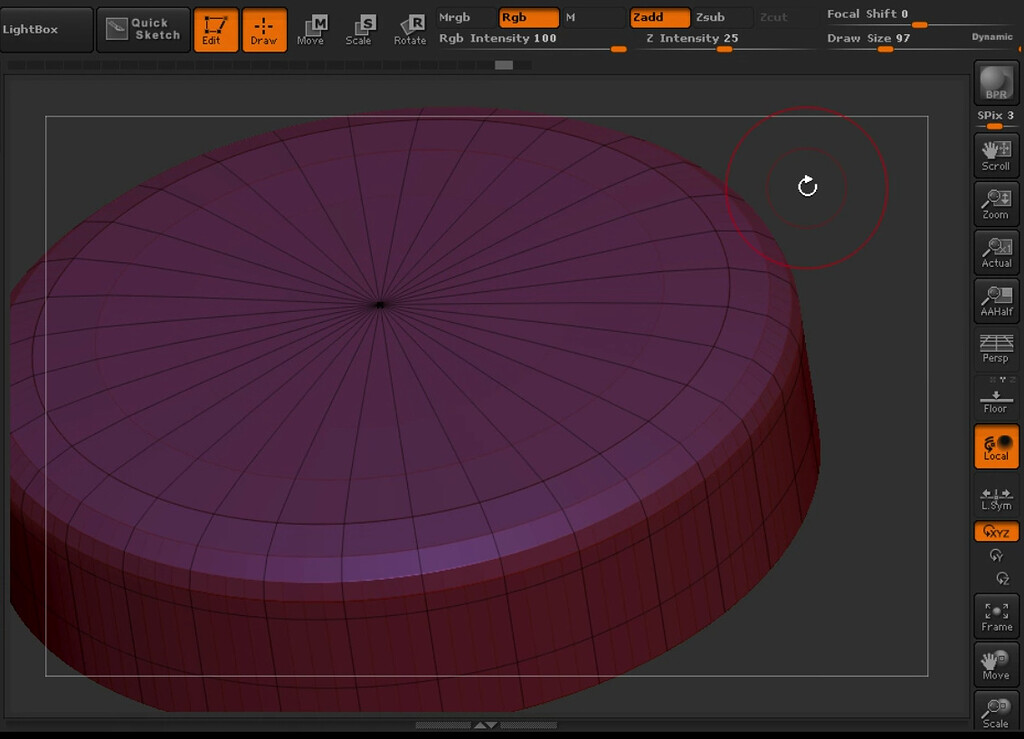Click the Frame mesh icon
Viewport: 1024px width, 739px height.
995,615
